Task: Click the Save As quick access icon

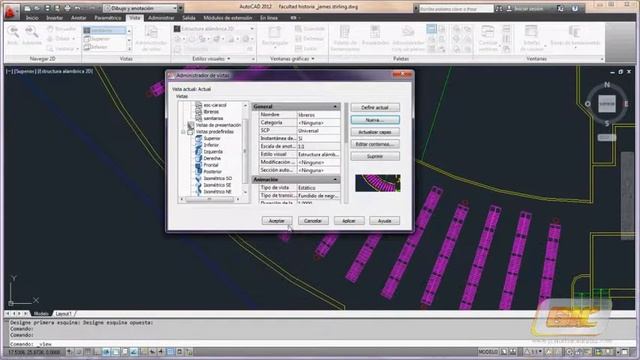Action: (x=57, y=8)
